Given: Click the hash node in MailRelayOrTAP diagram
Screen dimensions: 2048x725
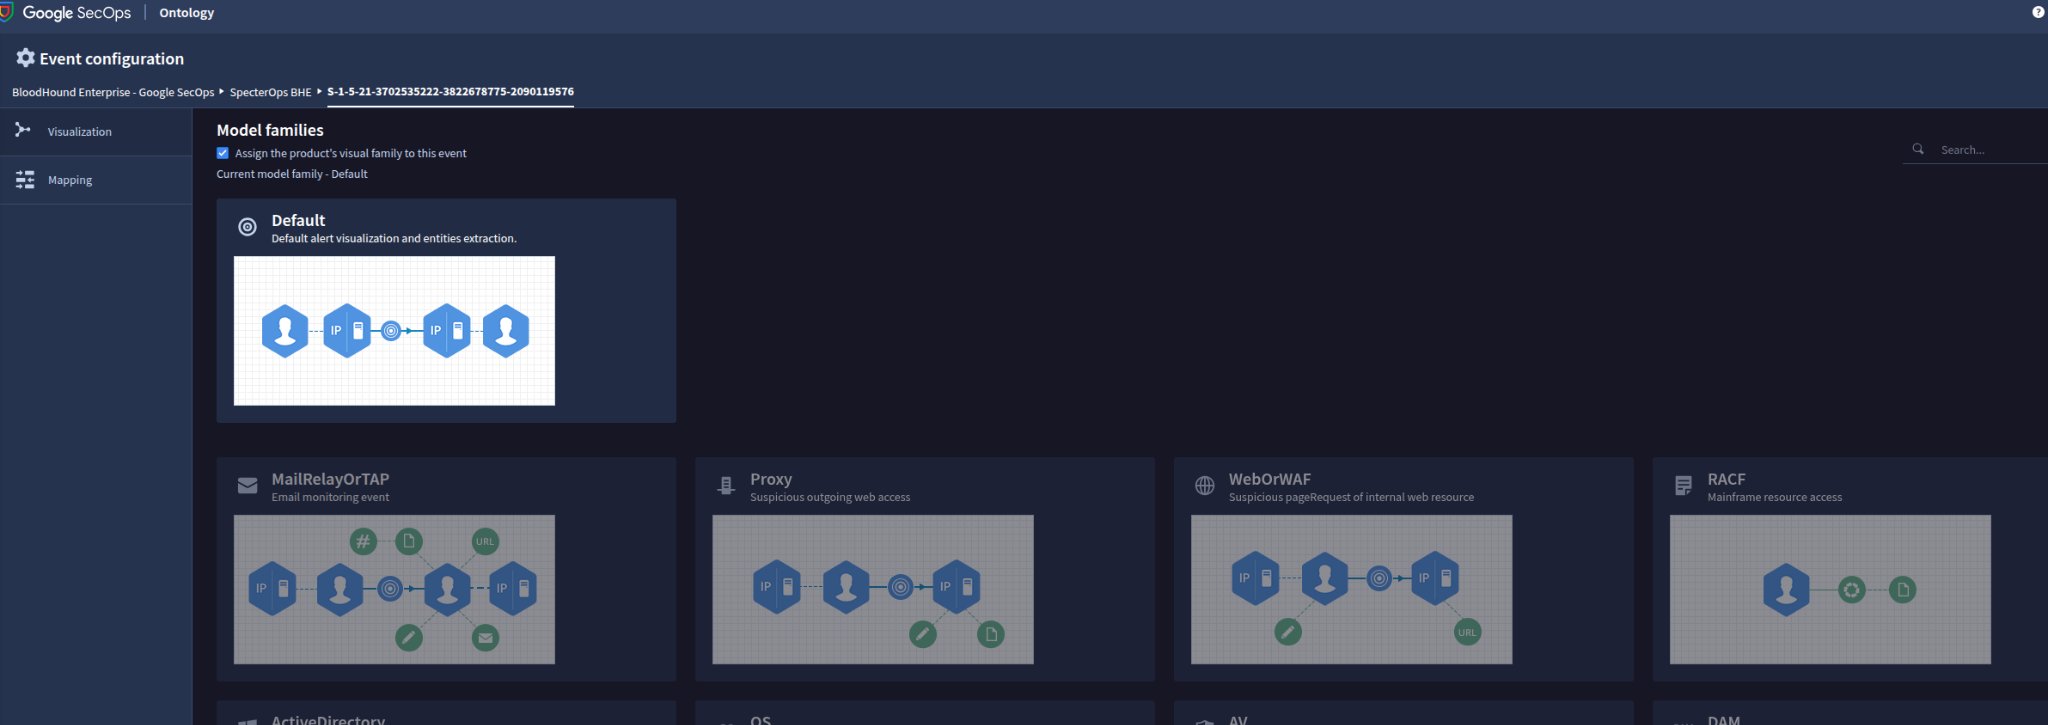Looking at the screenshot, I should click(363, 542).
